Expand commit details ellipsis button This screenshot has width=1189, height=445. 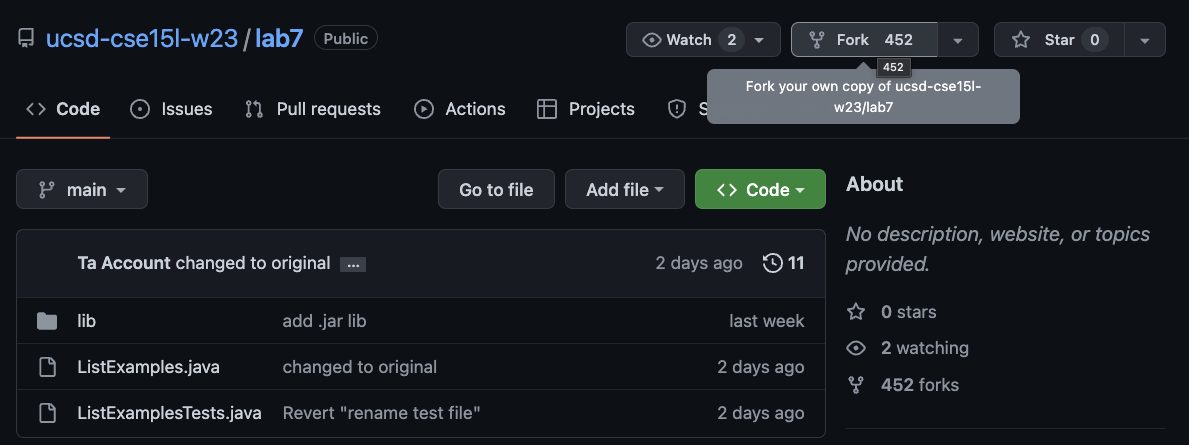pyautogui.click(x=353, y=264)
